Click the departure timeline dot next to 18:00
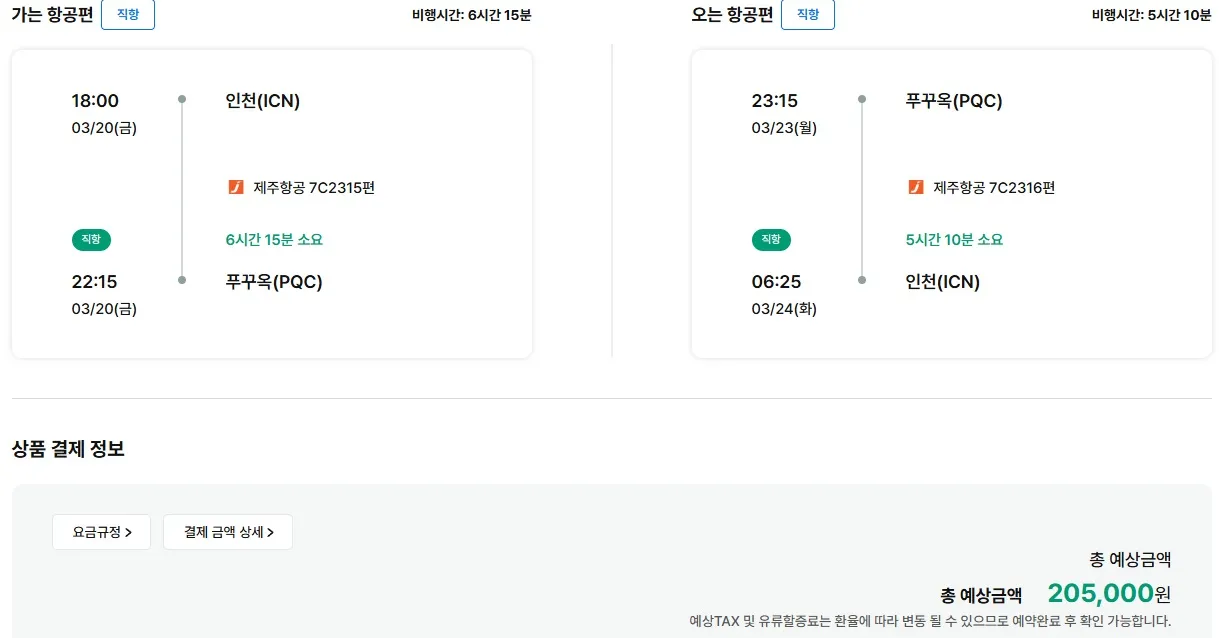The image size is (1219, 638). pyautogui.click(x=182, y=100)
